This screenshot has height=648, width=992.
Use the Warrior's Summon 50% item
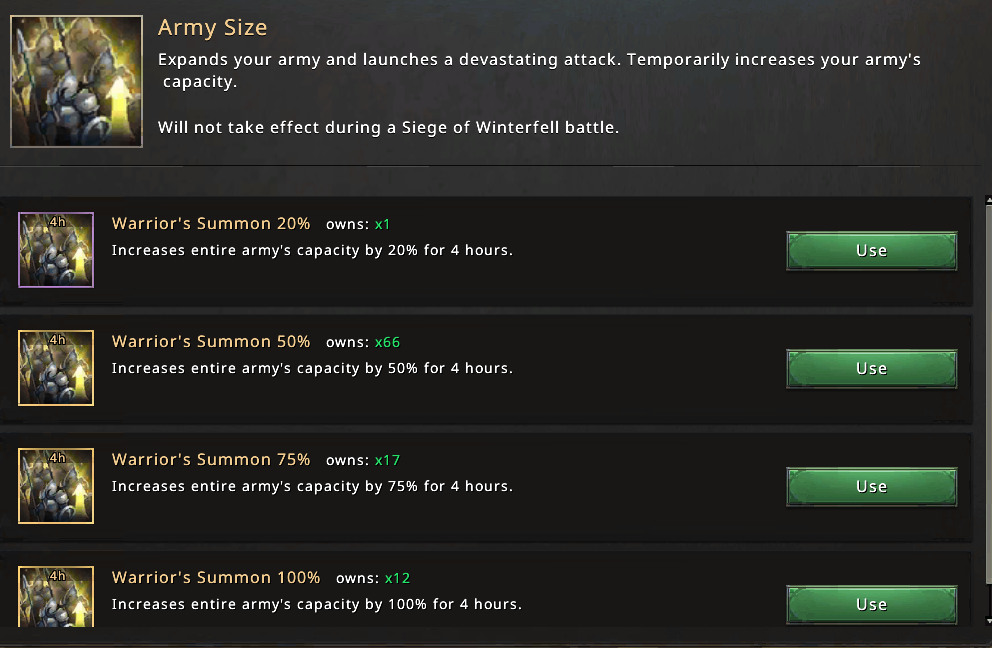(871, 368)
